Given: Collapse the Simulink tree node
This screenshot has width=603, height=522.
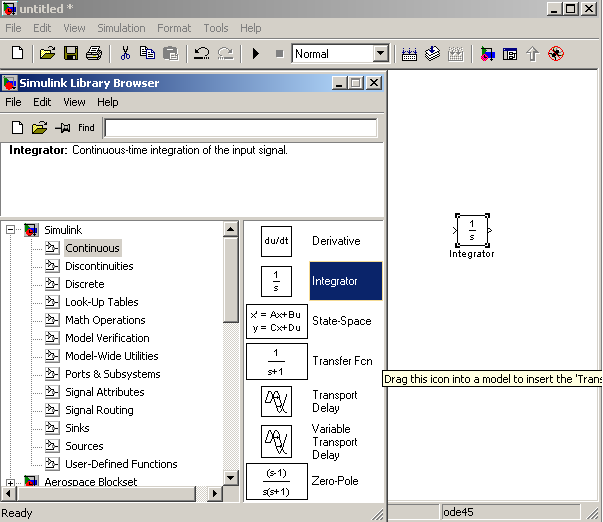Looking at the screenshot, I should pyautogui.click(x=10, y=230).
